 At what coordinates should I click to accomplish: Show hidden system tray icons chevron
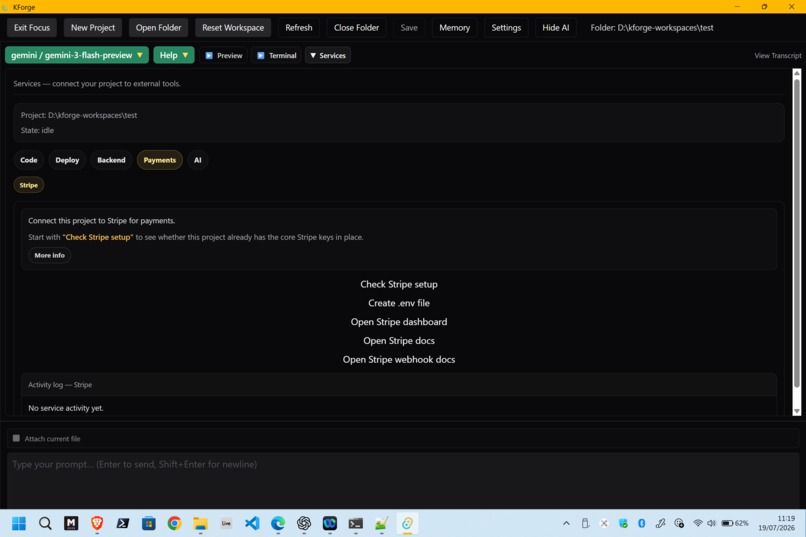click(x=566, y=523)
